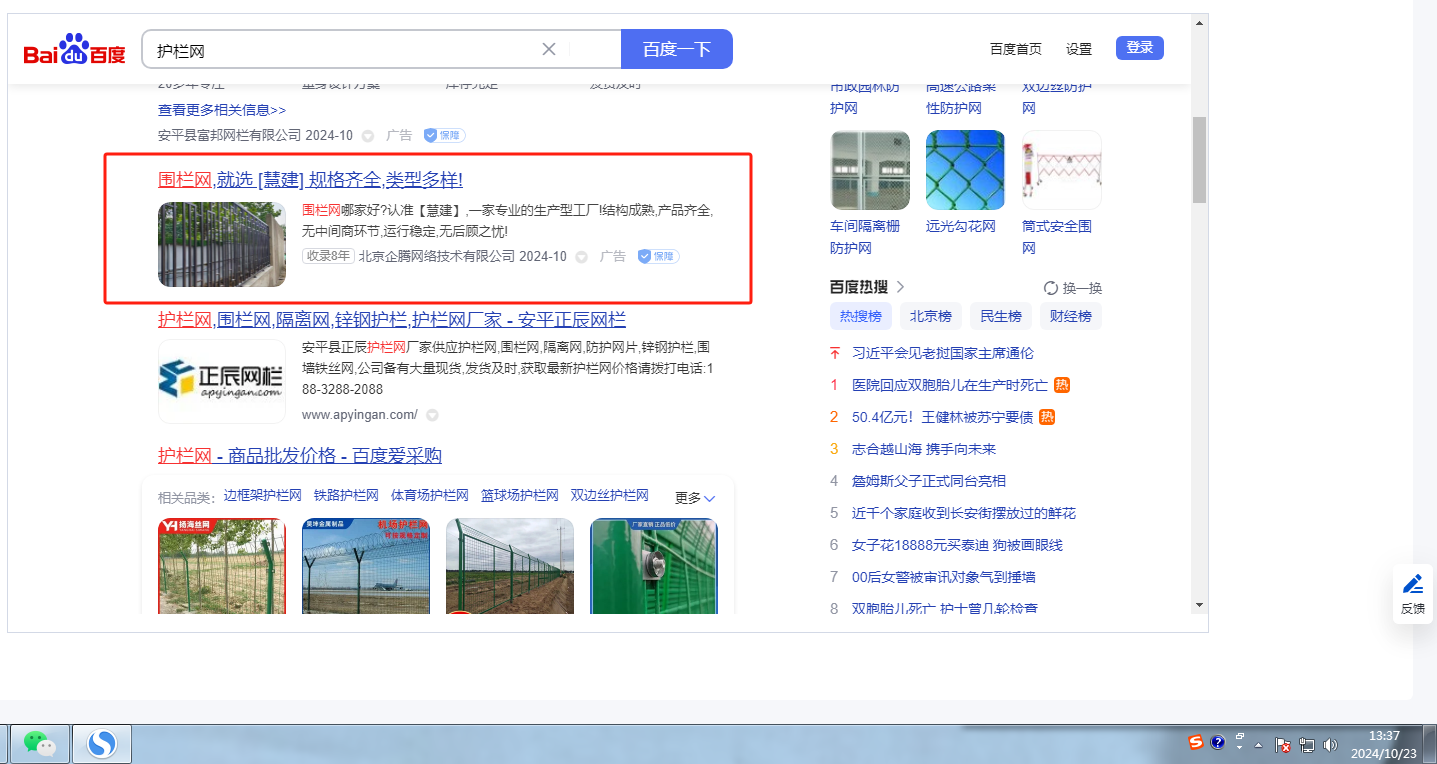Viewport: 1437px width, 764px height.
Task: Open the 扬海丝网 fence product image
Action: 222,566
